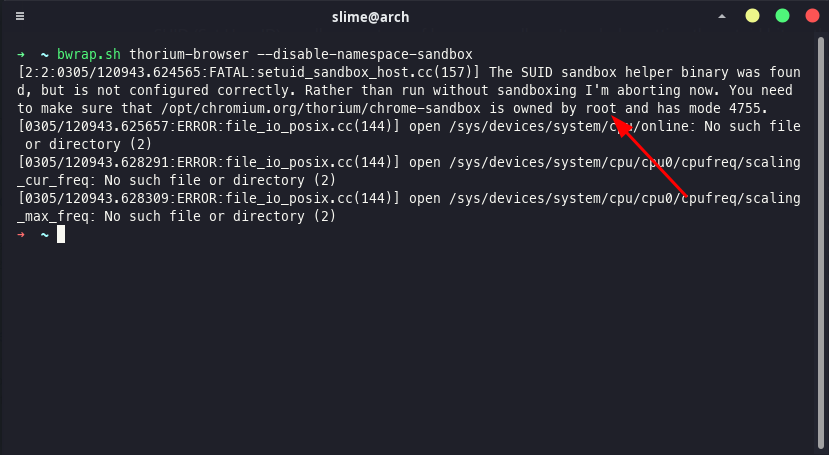
Task: Click the vertical scrollbar on right edge
Action: tap(820, 238)
